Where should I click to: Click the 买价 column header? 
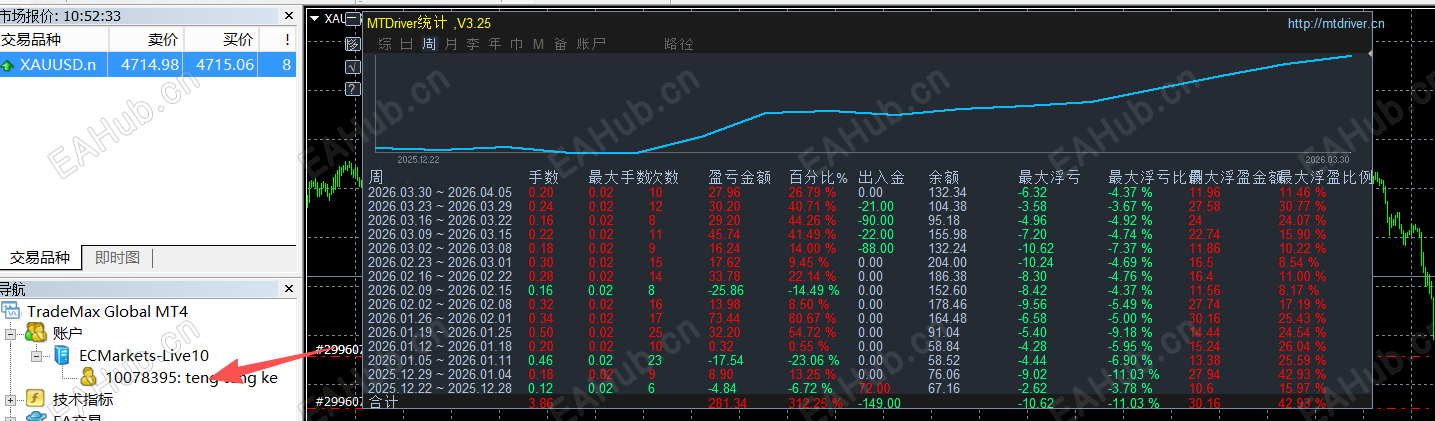tap(219, 40)
